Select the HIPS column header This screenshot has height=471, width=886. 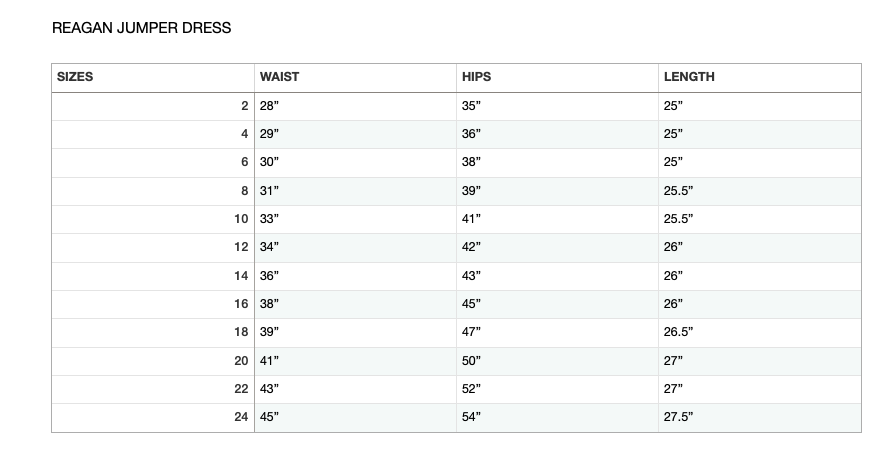point(476,77)
